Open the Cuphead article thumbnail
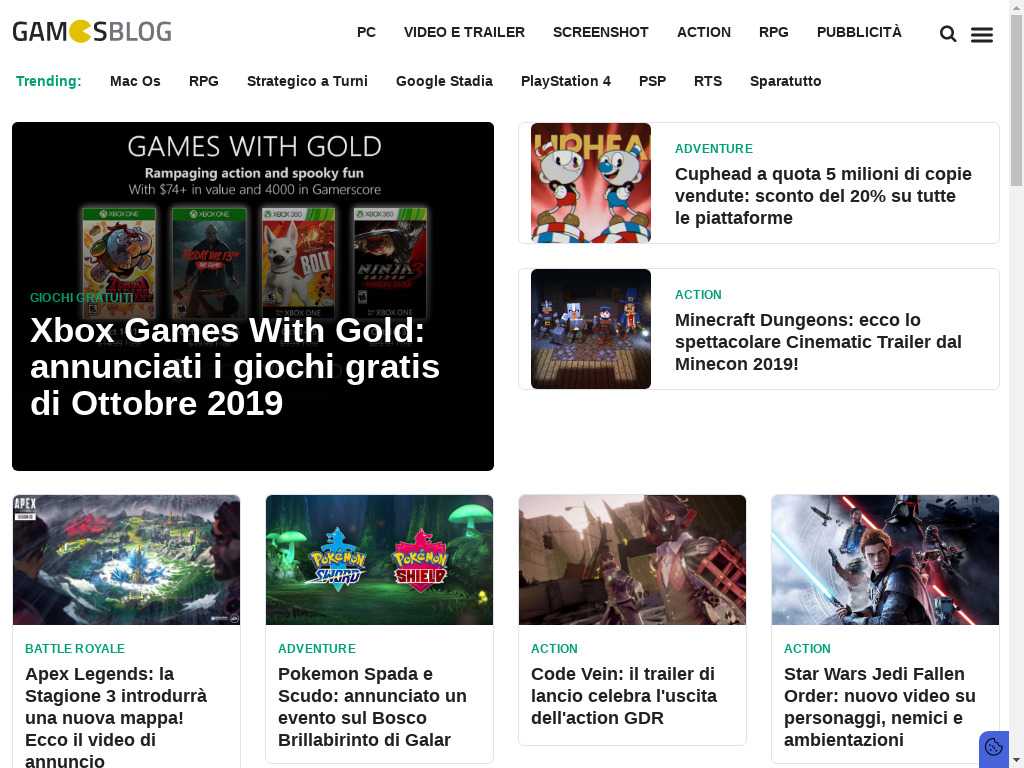Screen dimensions: 1024x768 [x=591, y=183]
